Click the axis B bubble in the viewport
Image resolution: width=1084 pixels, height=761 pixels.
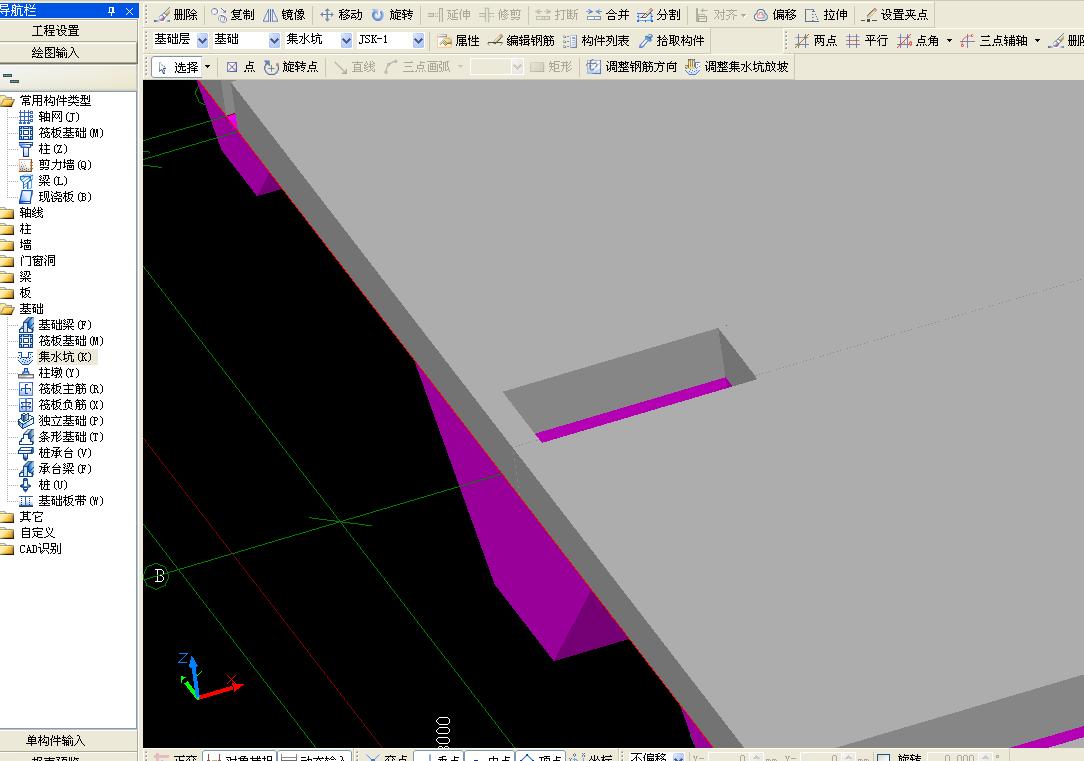pyautogui.click(x=158, y=576)
